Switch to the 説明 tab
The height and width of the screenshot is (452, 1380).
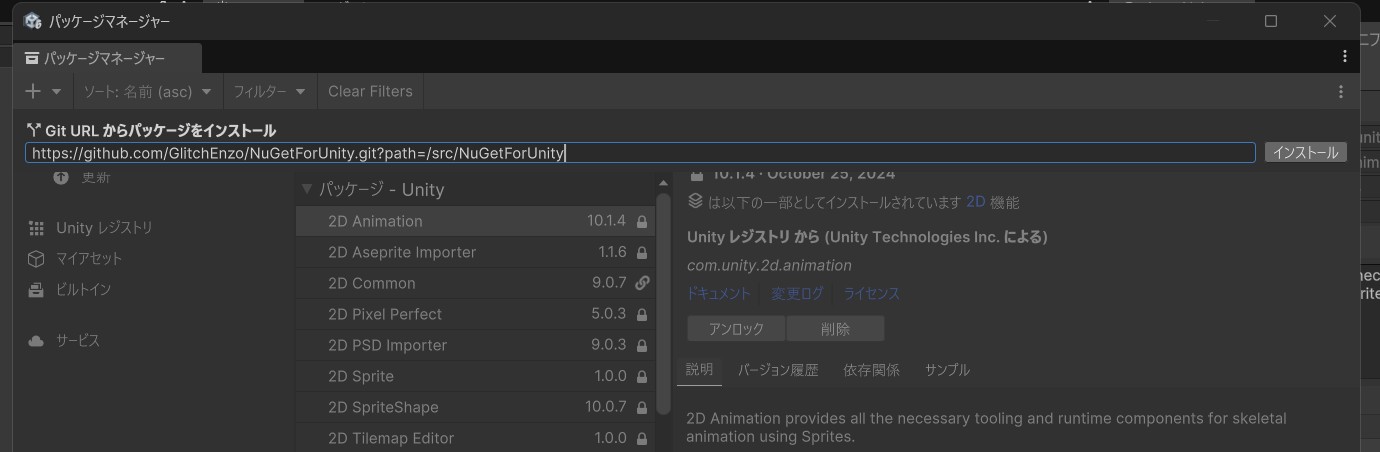pos(699,370)
